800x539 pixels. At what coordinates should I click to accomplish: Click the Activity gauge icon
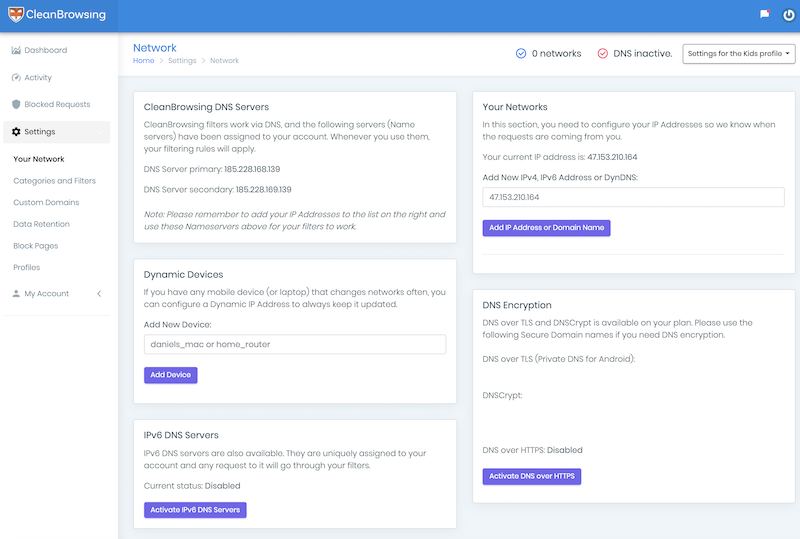(16, 78)
